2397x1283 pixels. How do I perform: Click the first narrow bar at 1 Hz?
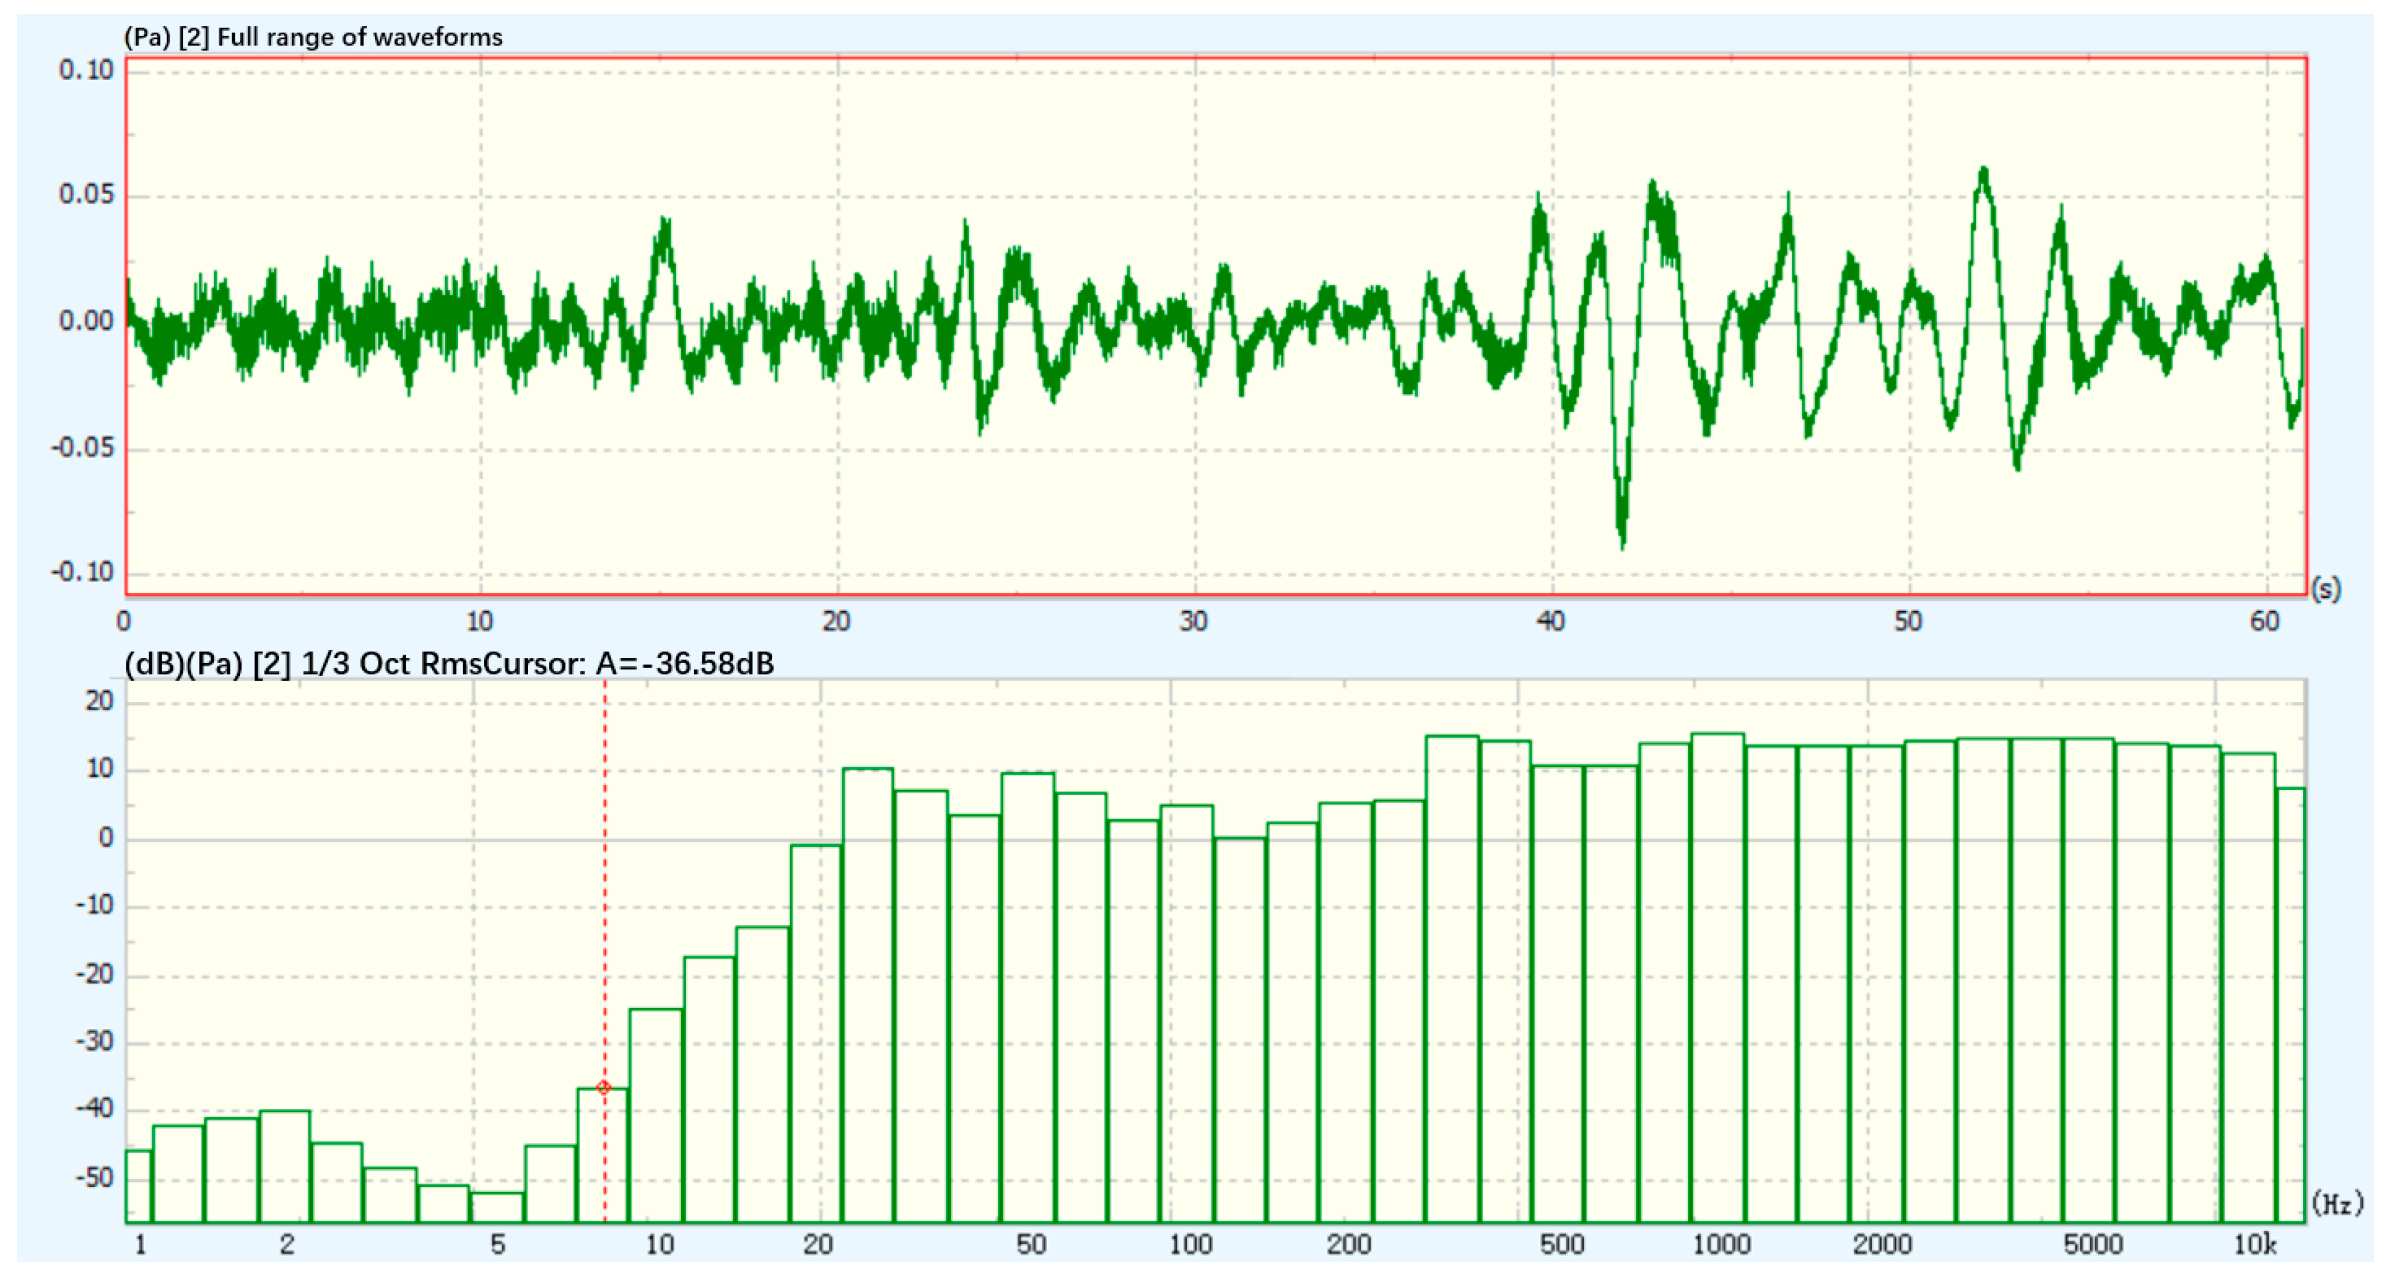point(138,1186)
